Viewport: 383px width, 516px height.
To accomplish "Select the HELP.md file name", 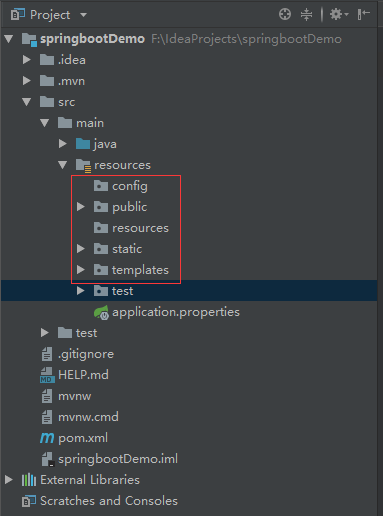I will [83, 375].
